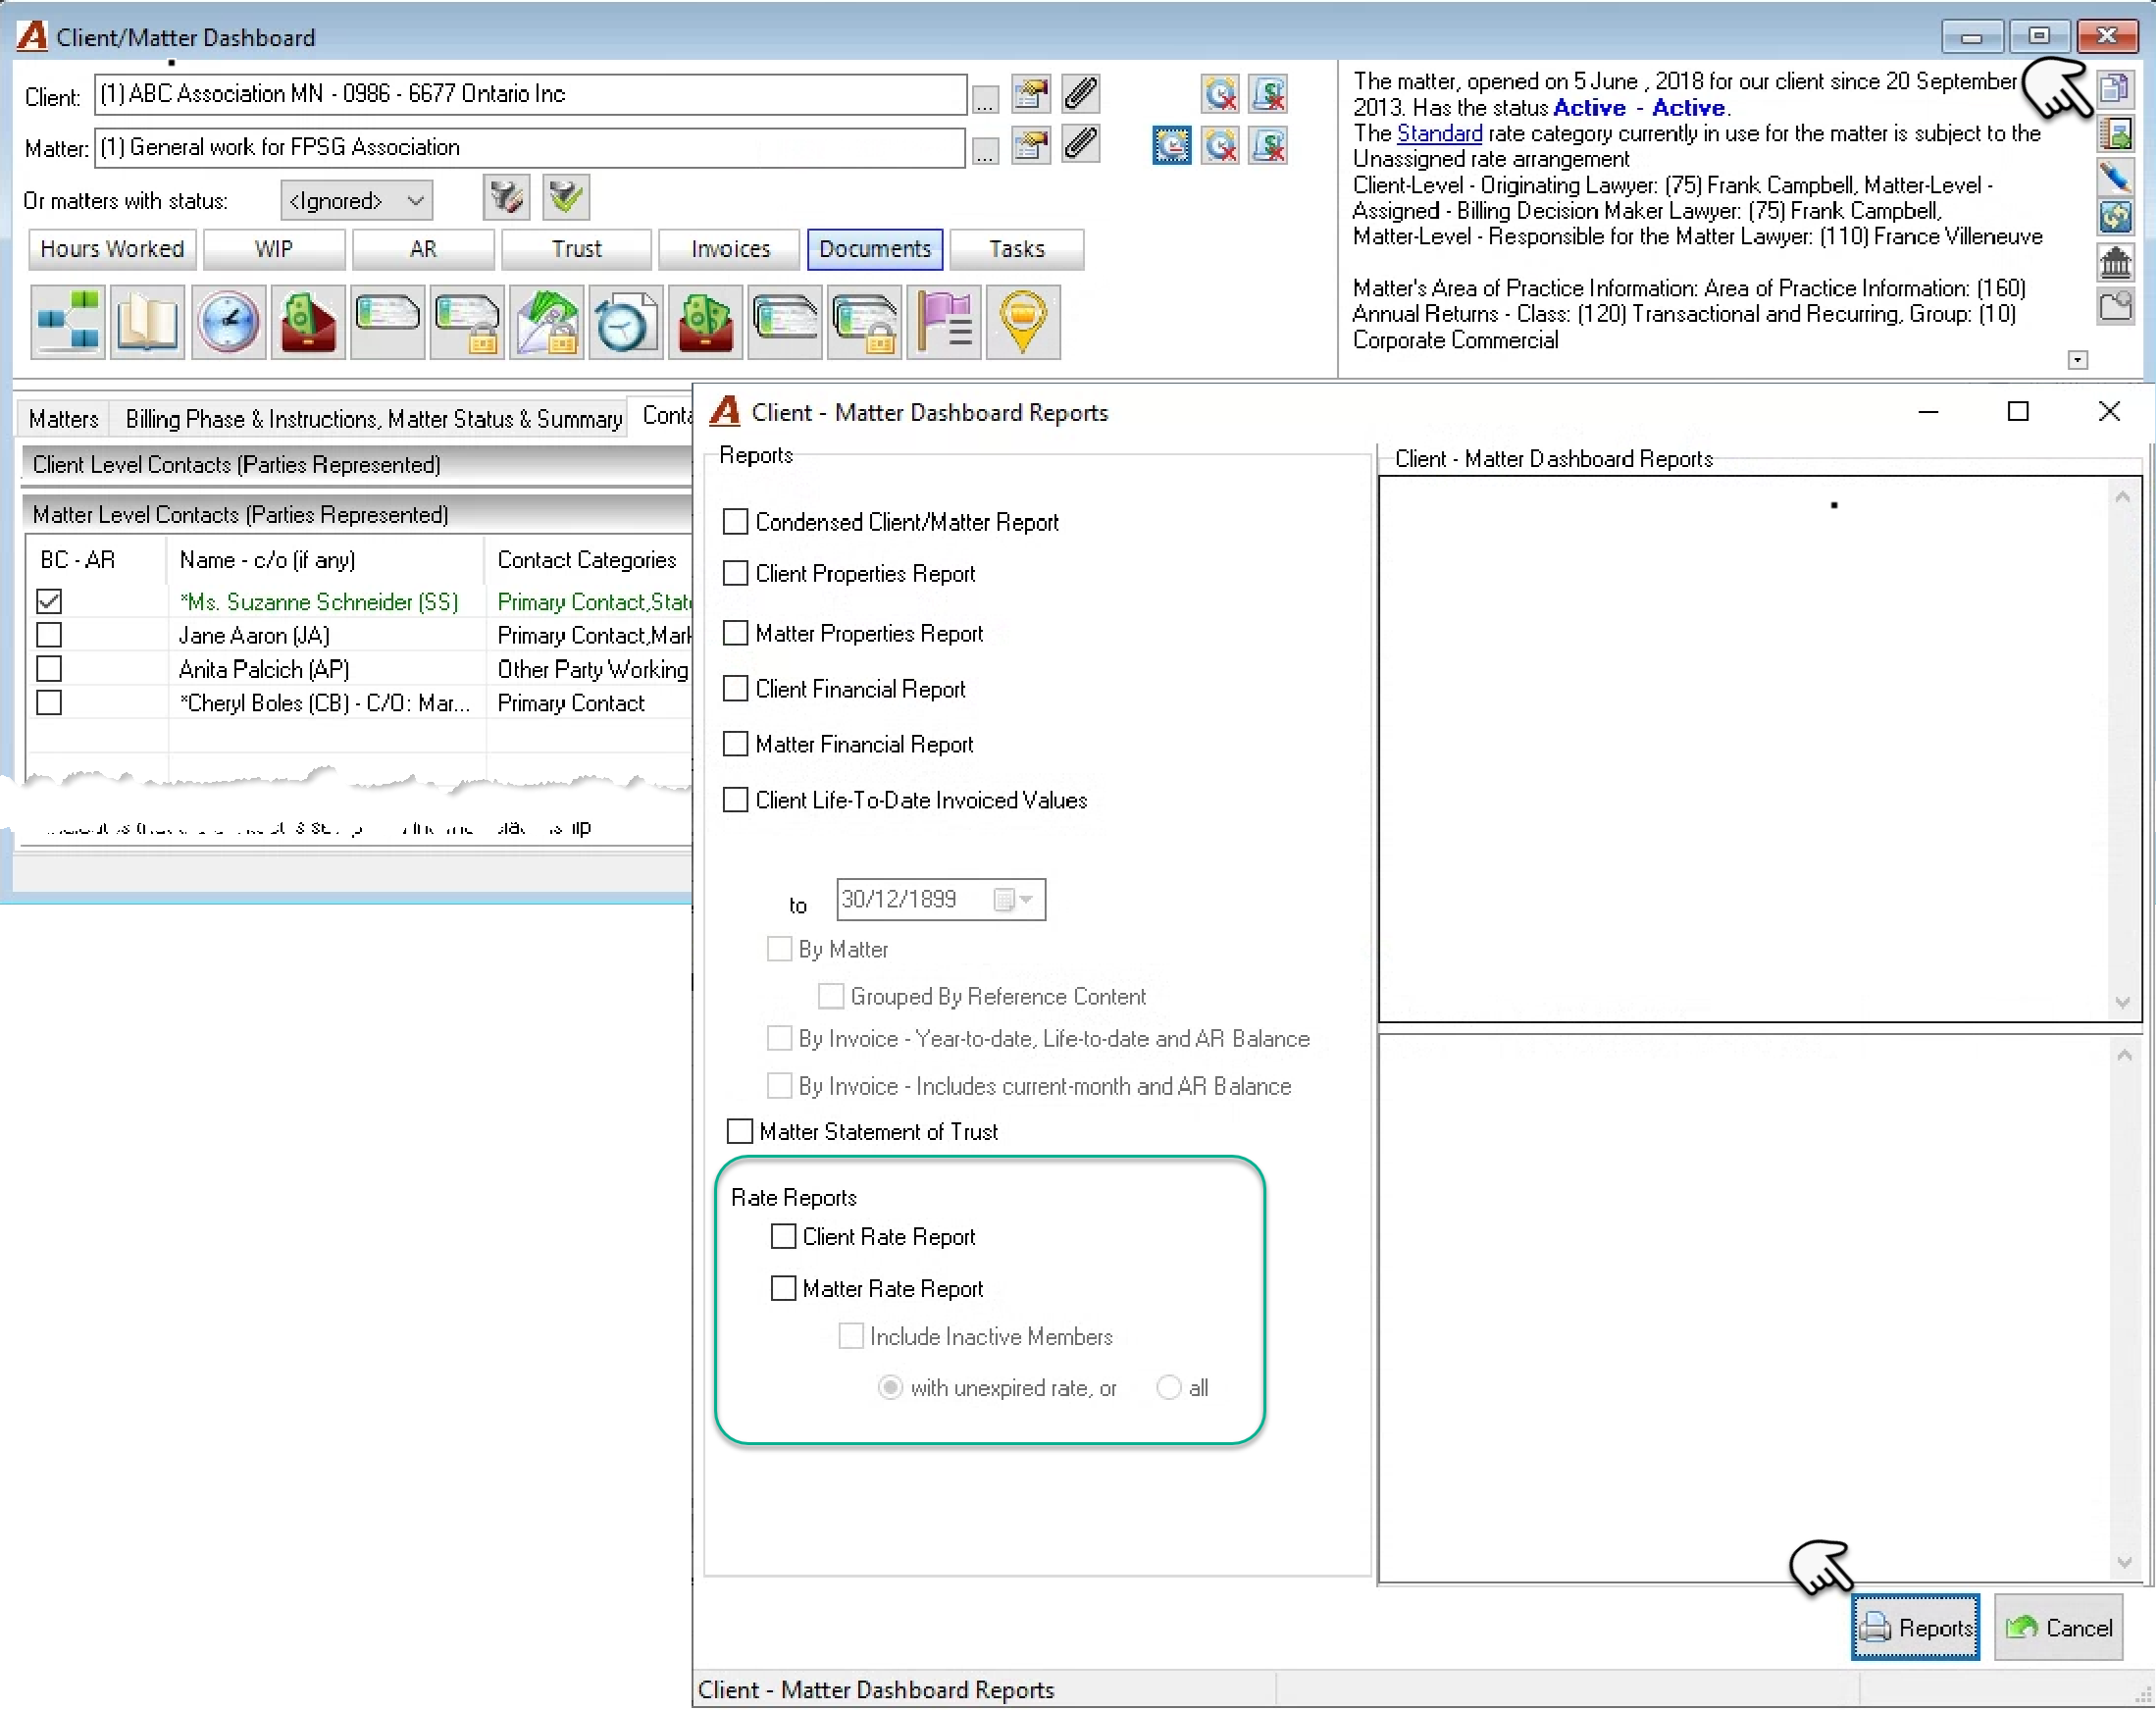Tick the Matter Financial Report checkbox

pos(735,744)
